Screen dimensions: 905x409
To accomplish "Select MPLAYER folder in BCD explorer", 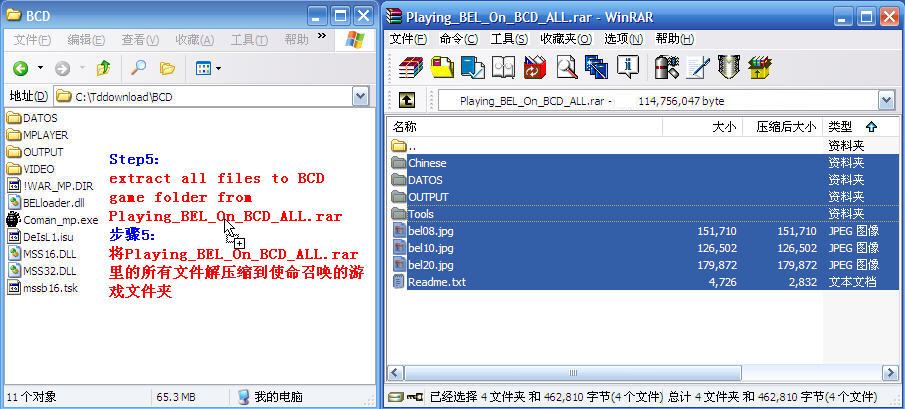I will (38, 135).
